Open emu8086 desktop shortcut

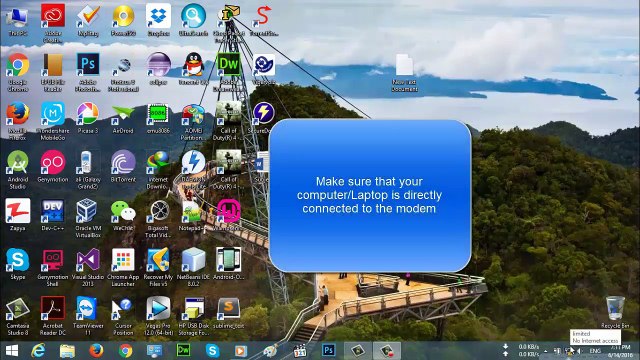tap(158, 118)
